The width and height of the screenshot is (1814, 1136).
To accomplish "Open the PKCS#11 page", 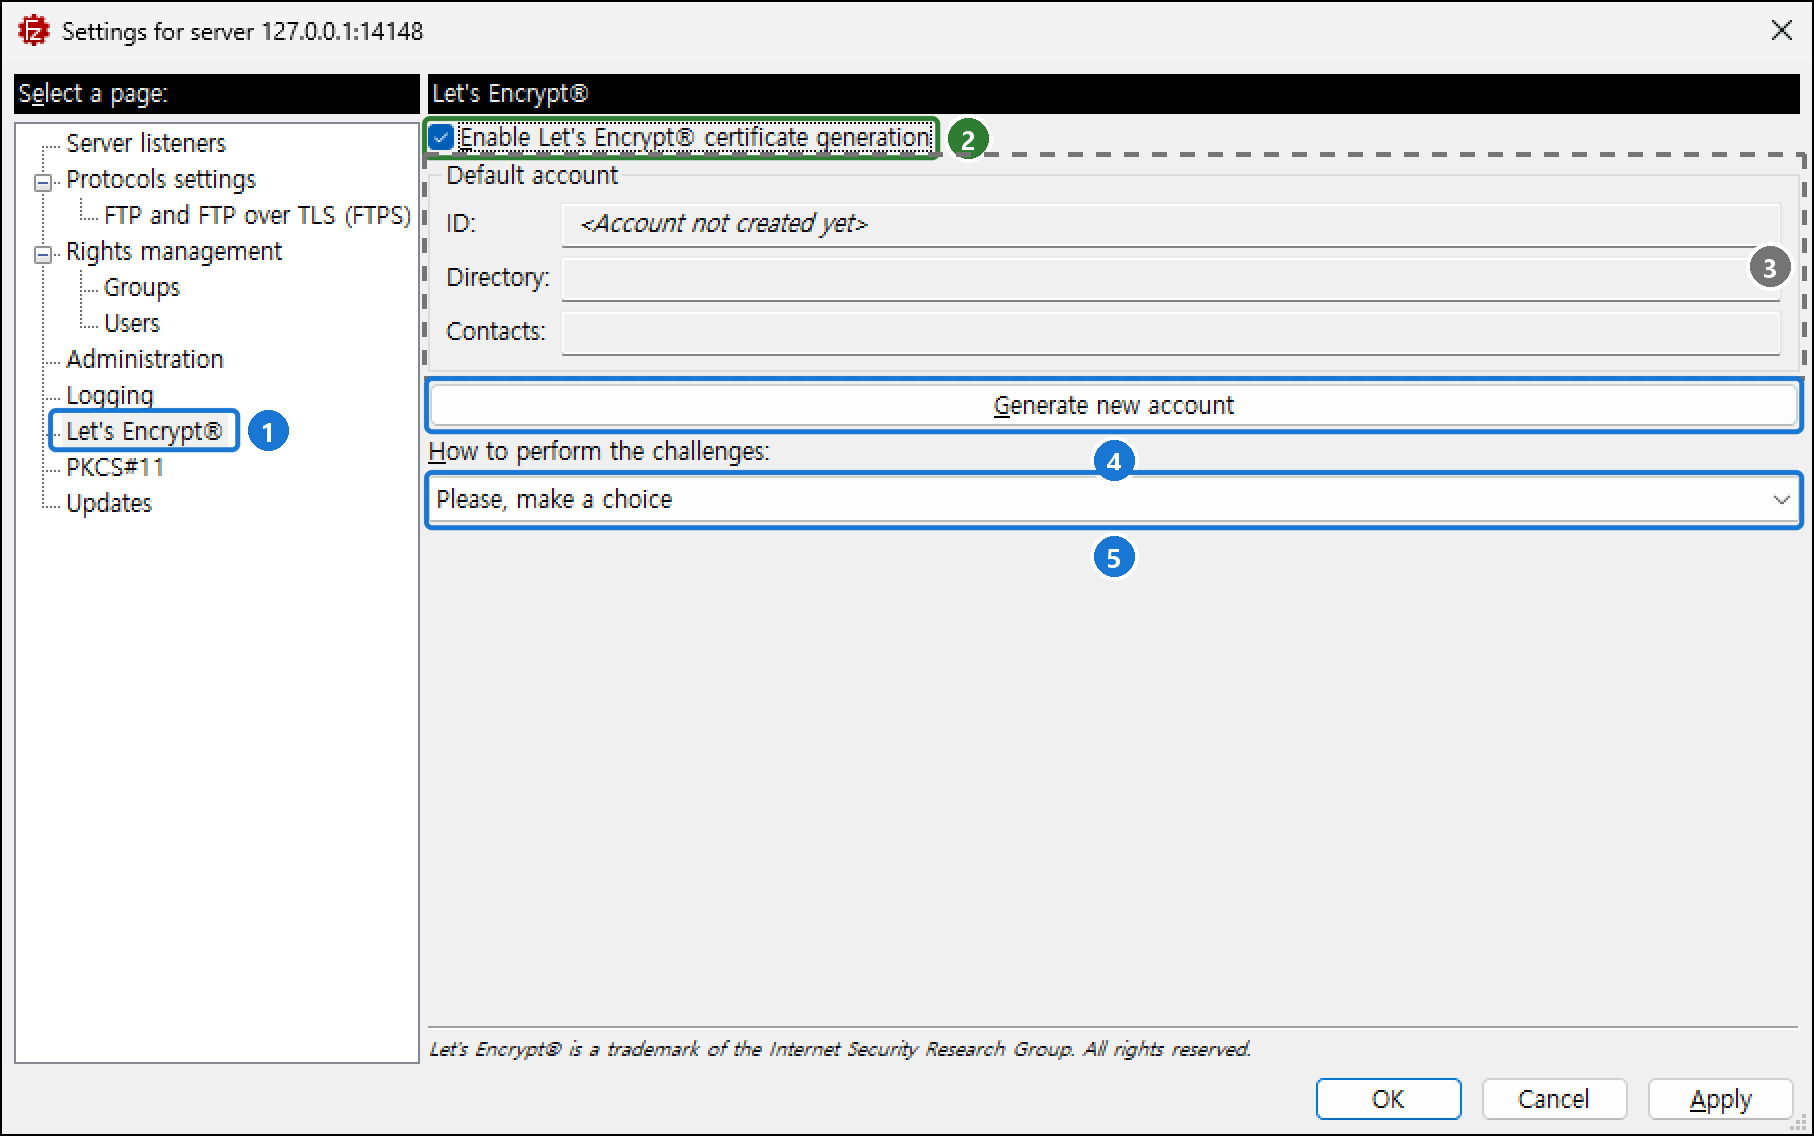I will 115,468.
